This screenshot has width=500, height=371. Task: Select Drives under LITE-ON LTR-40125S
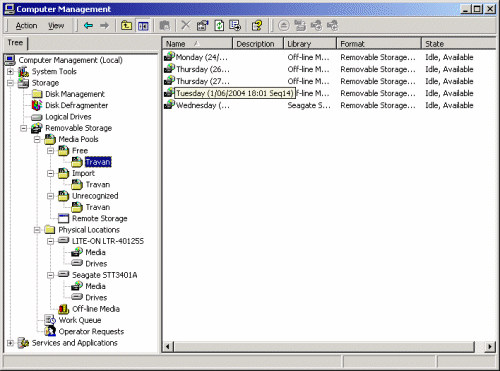point(96,264)
